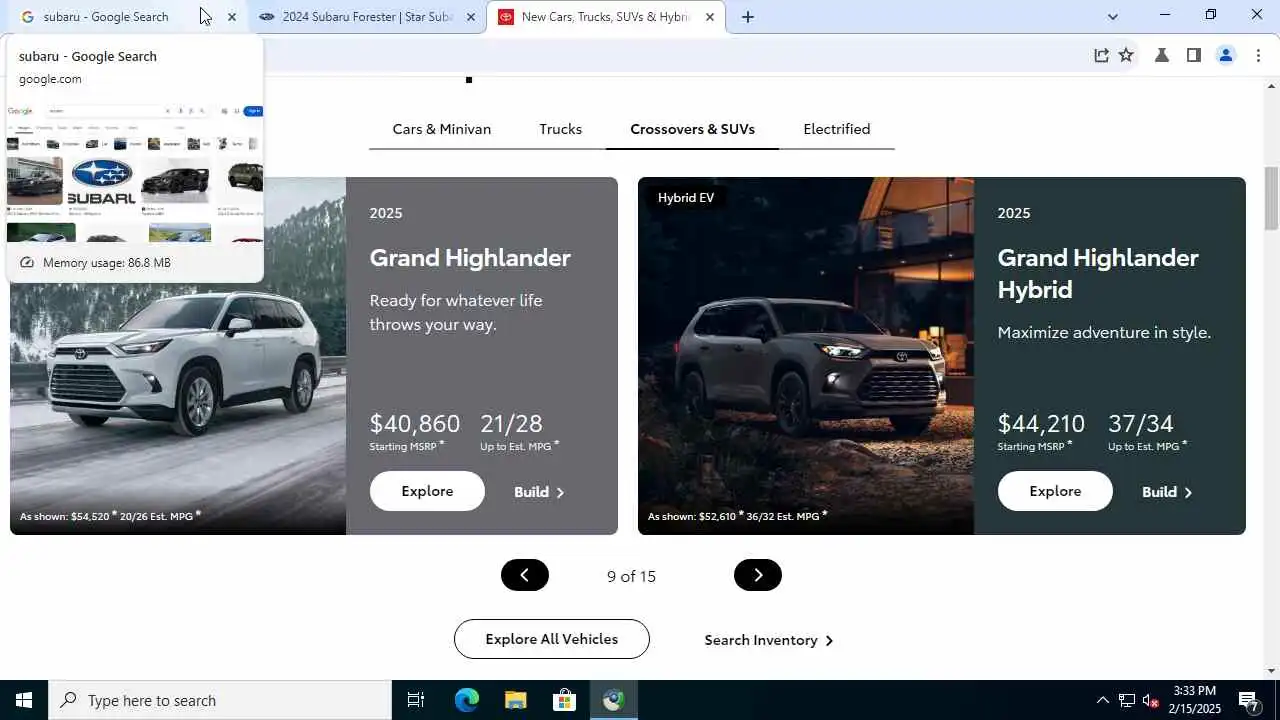Image resolution: width=1280 pixels, height=720 pixels.
Task: Click the $40,860 starting MSRP
Action: 414,423
